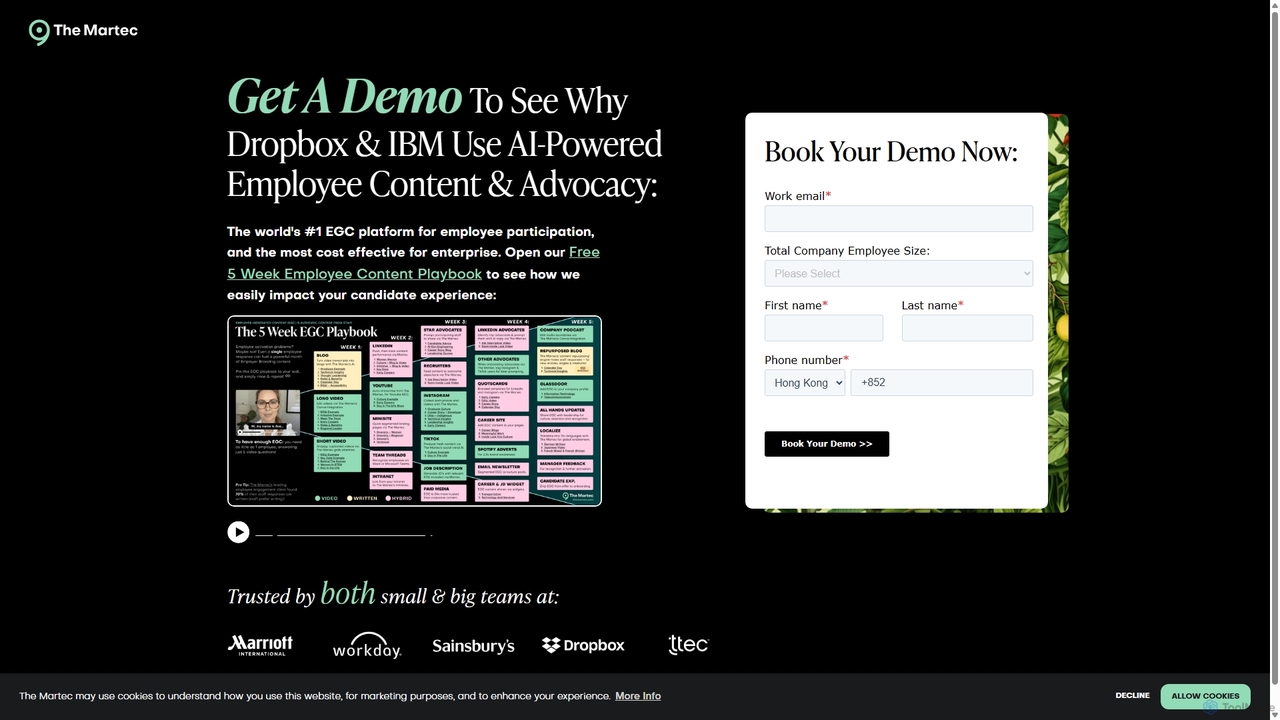Click the Workday logo
The height and width of the screenshot is (720, 1280).
point(366,645)
